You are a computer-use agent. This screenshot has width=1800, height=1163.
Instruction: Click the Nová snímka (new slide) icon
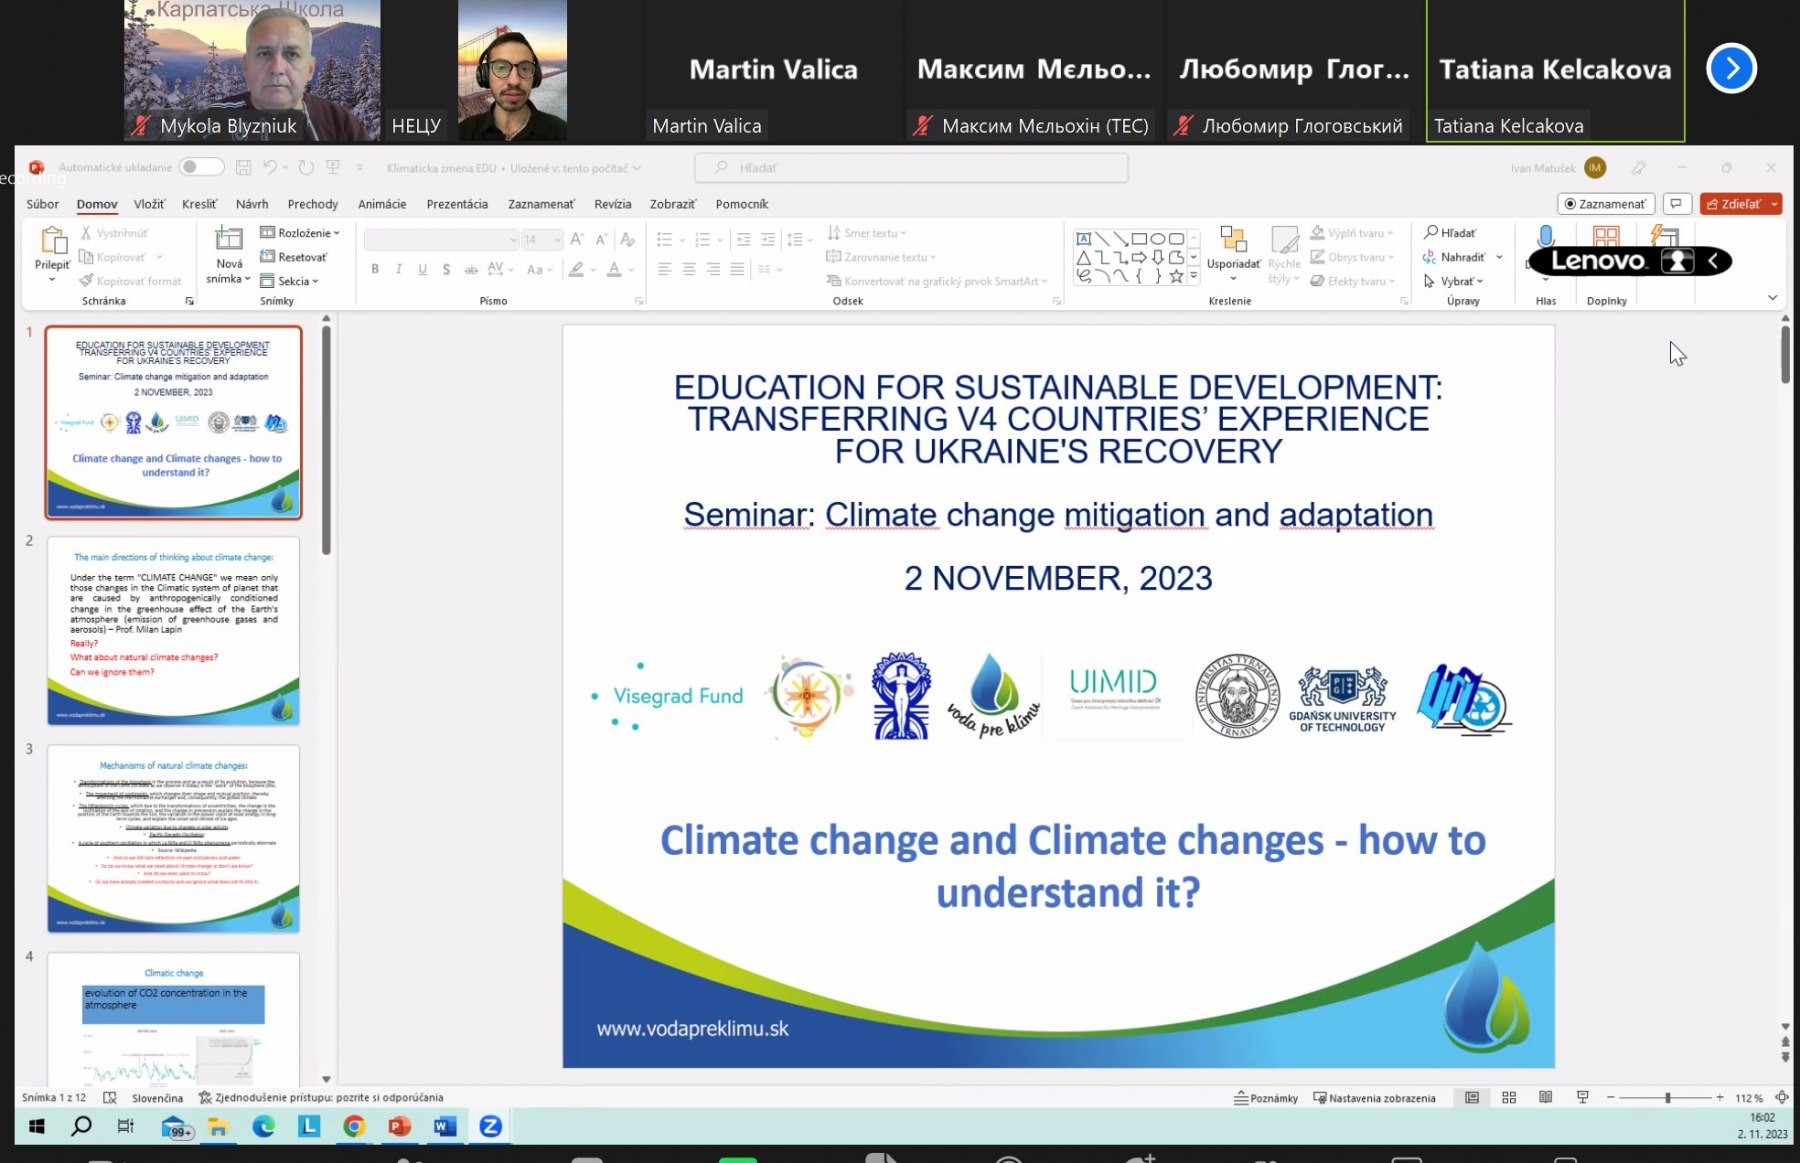tap(229, 240)
